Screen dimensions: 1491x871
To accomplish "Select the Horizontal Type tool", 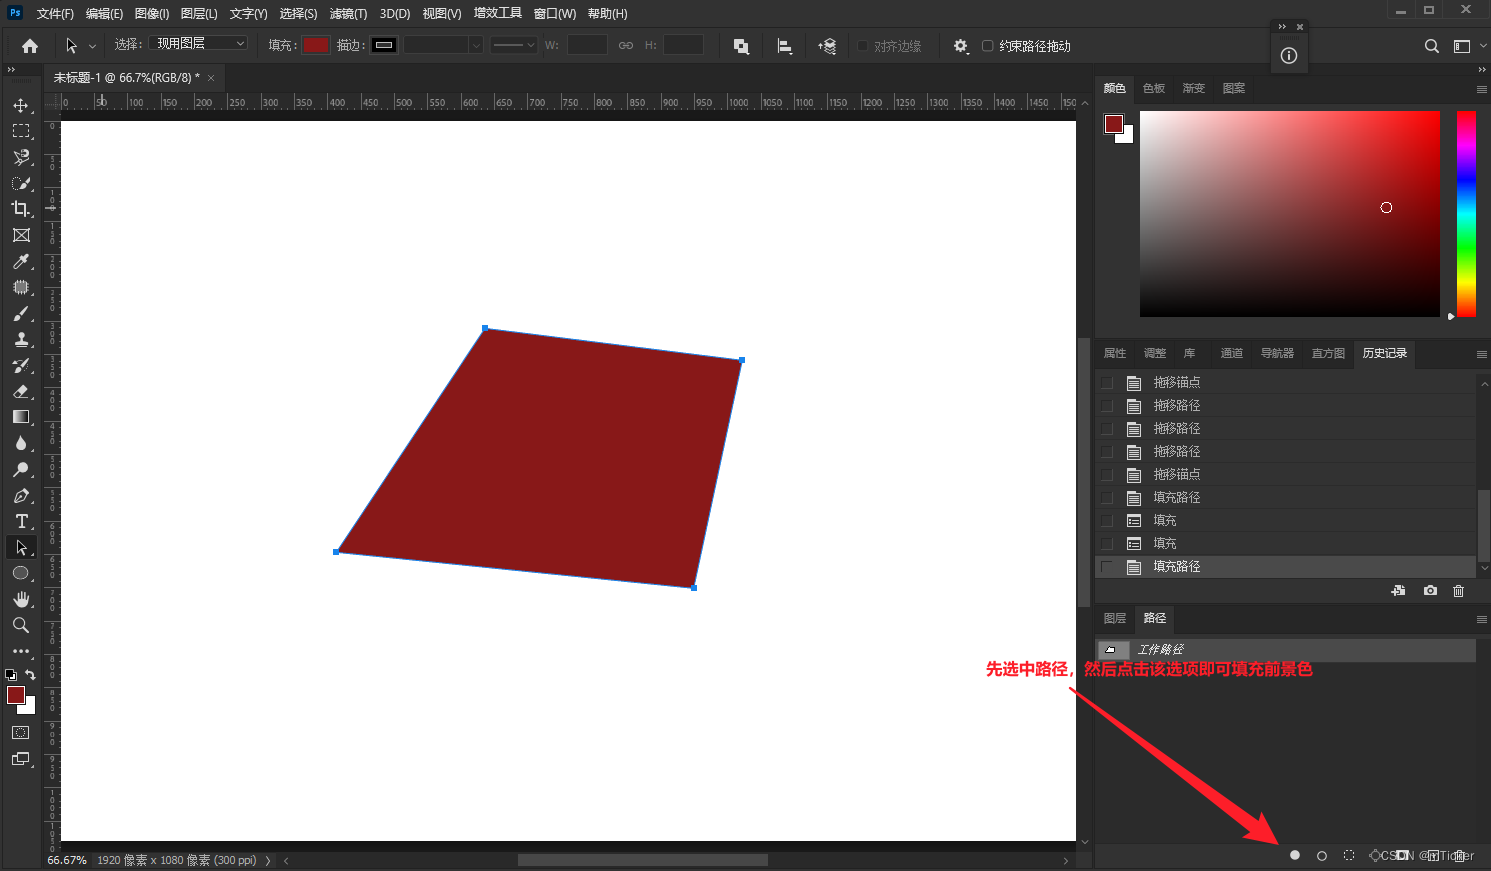I will 21,521.
